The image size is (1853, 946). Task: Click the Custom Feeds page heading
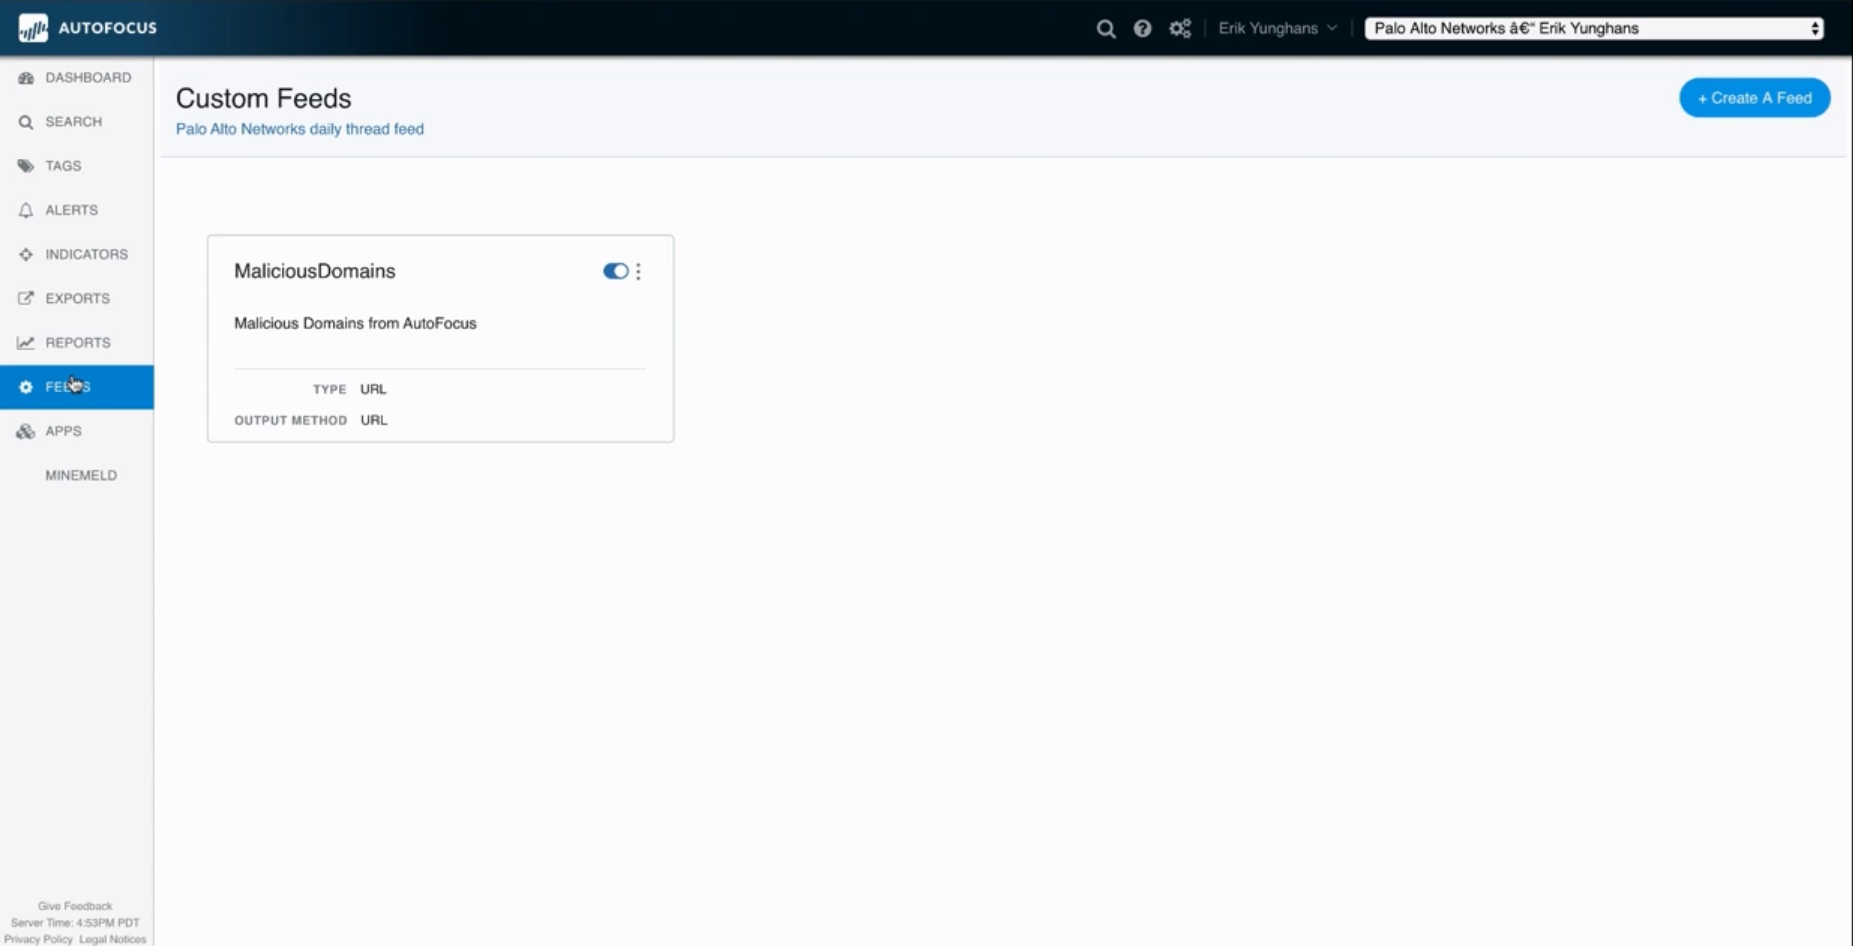[x=264, y=98]
